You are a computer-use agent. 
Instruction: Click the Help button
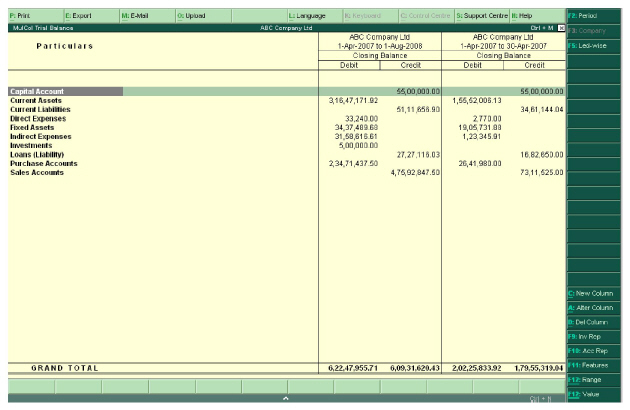pos(537,16)
